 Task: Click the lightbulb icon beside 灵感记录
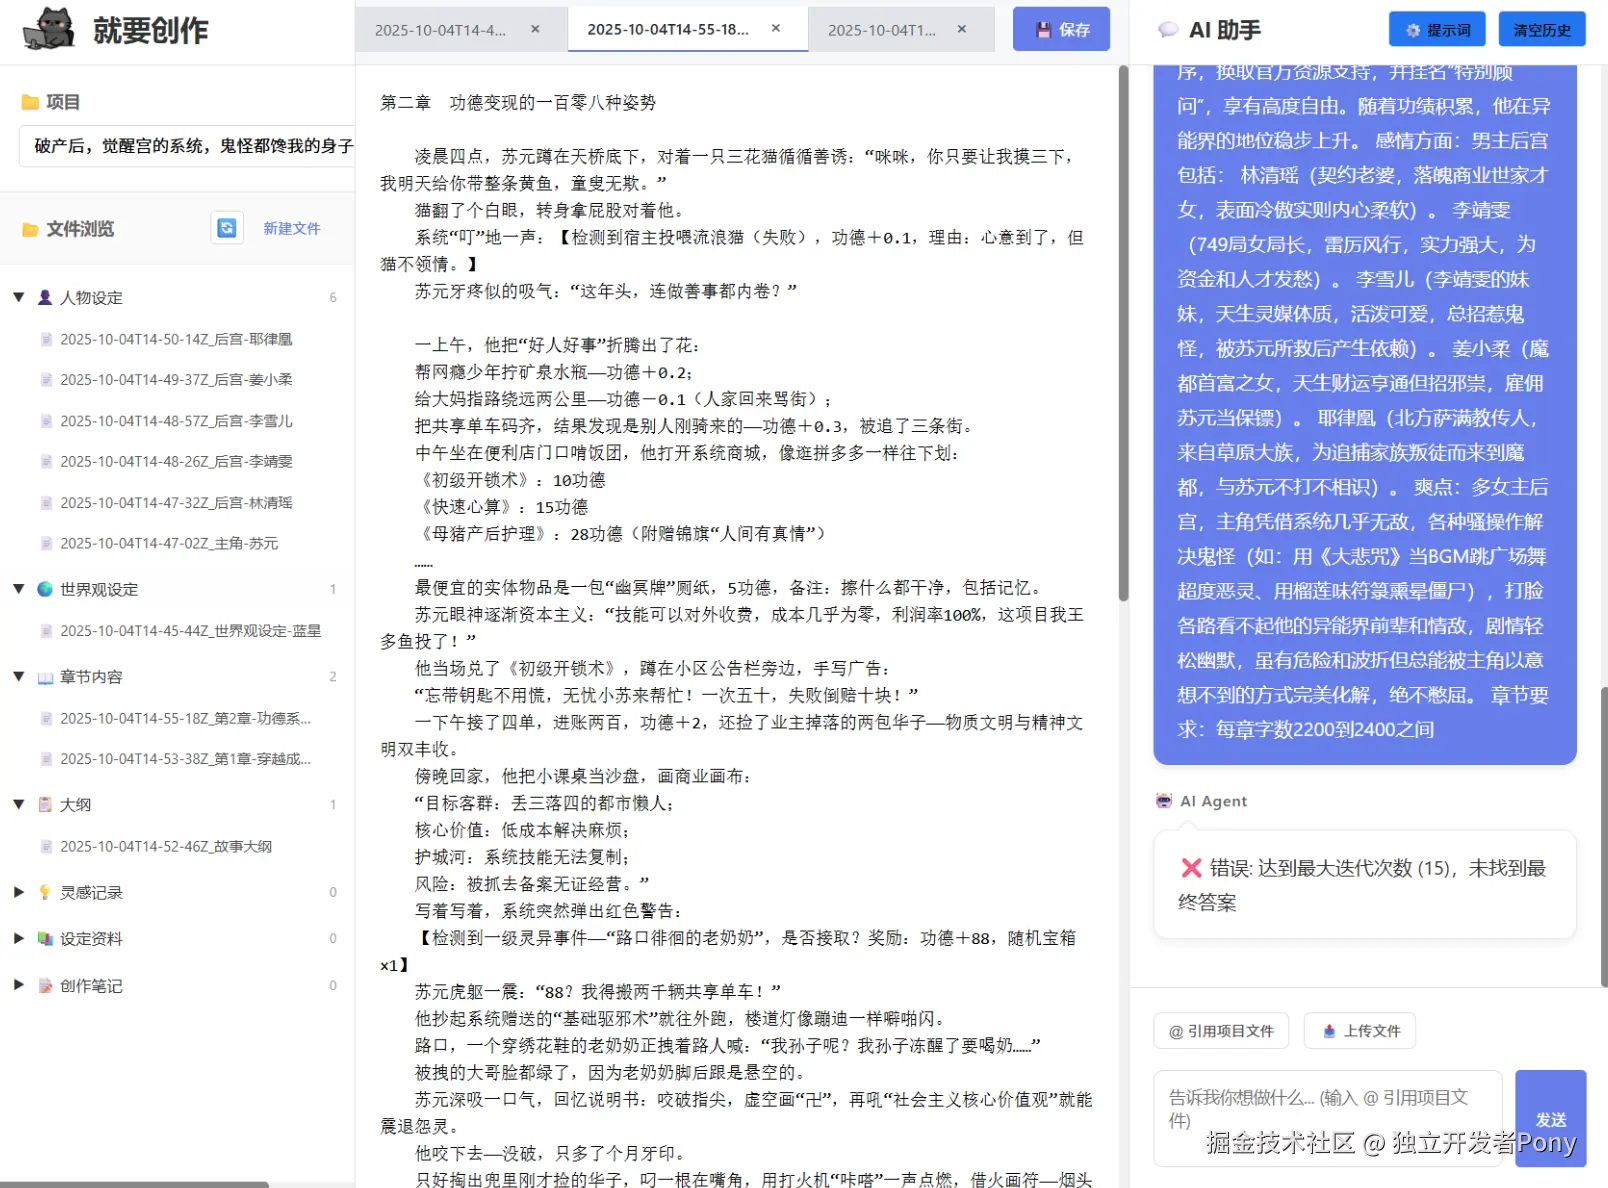tap(44, 891)
